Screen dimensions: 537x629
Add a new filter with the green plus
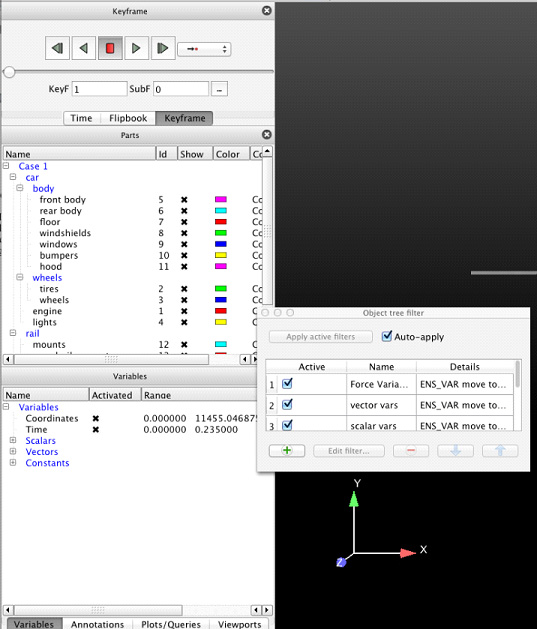coord(287,450)
